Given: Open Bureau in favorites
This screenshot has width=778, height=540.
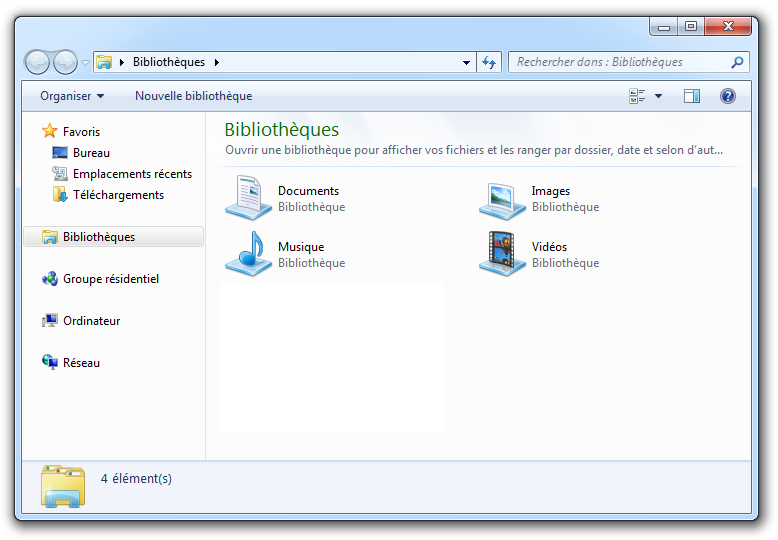Looking at the screenshot, I should (x=91, y=153).
